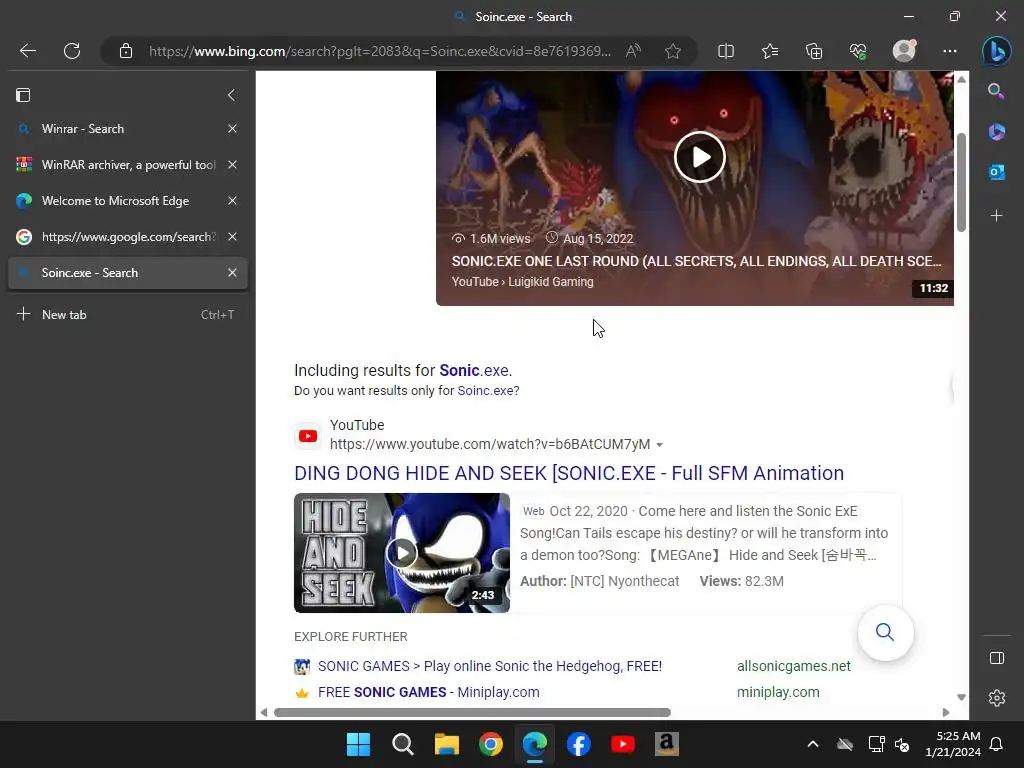Refresh the current Bing page
This screenshot has height=768, width=1024.
pos(72,51)
